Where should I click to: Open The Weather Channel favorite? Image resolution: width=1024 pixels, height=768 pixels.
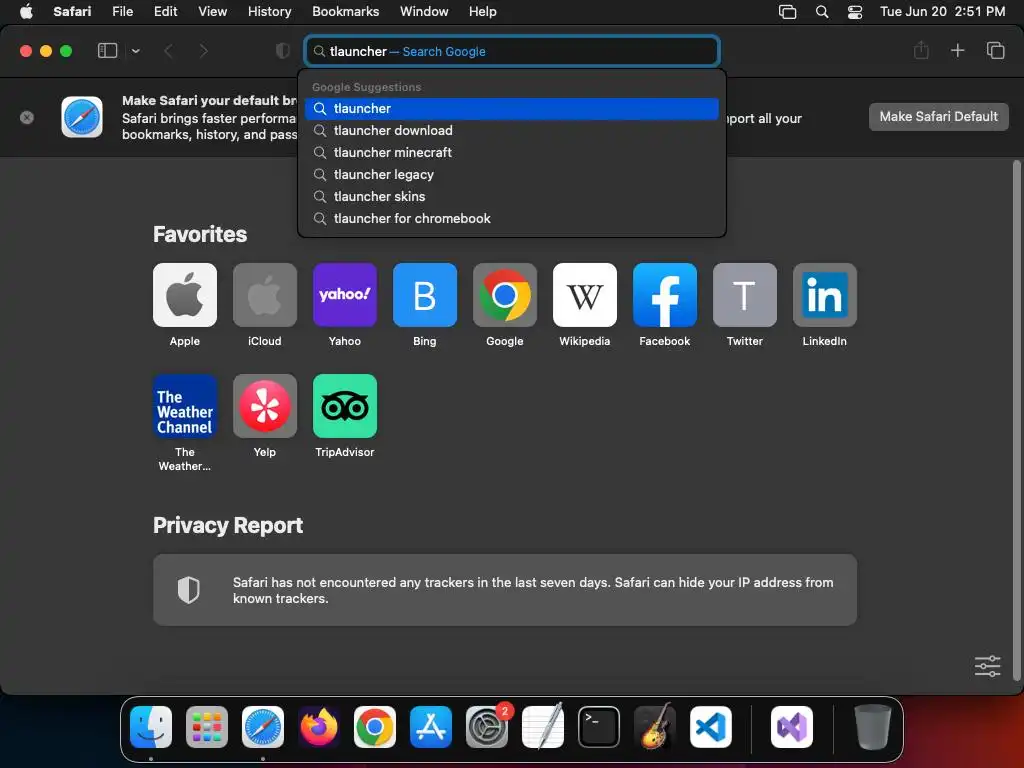(185, 406)
